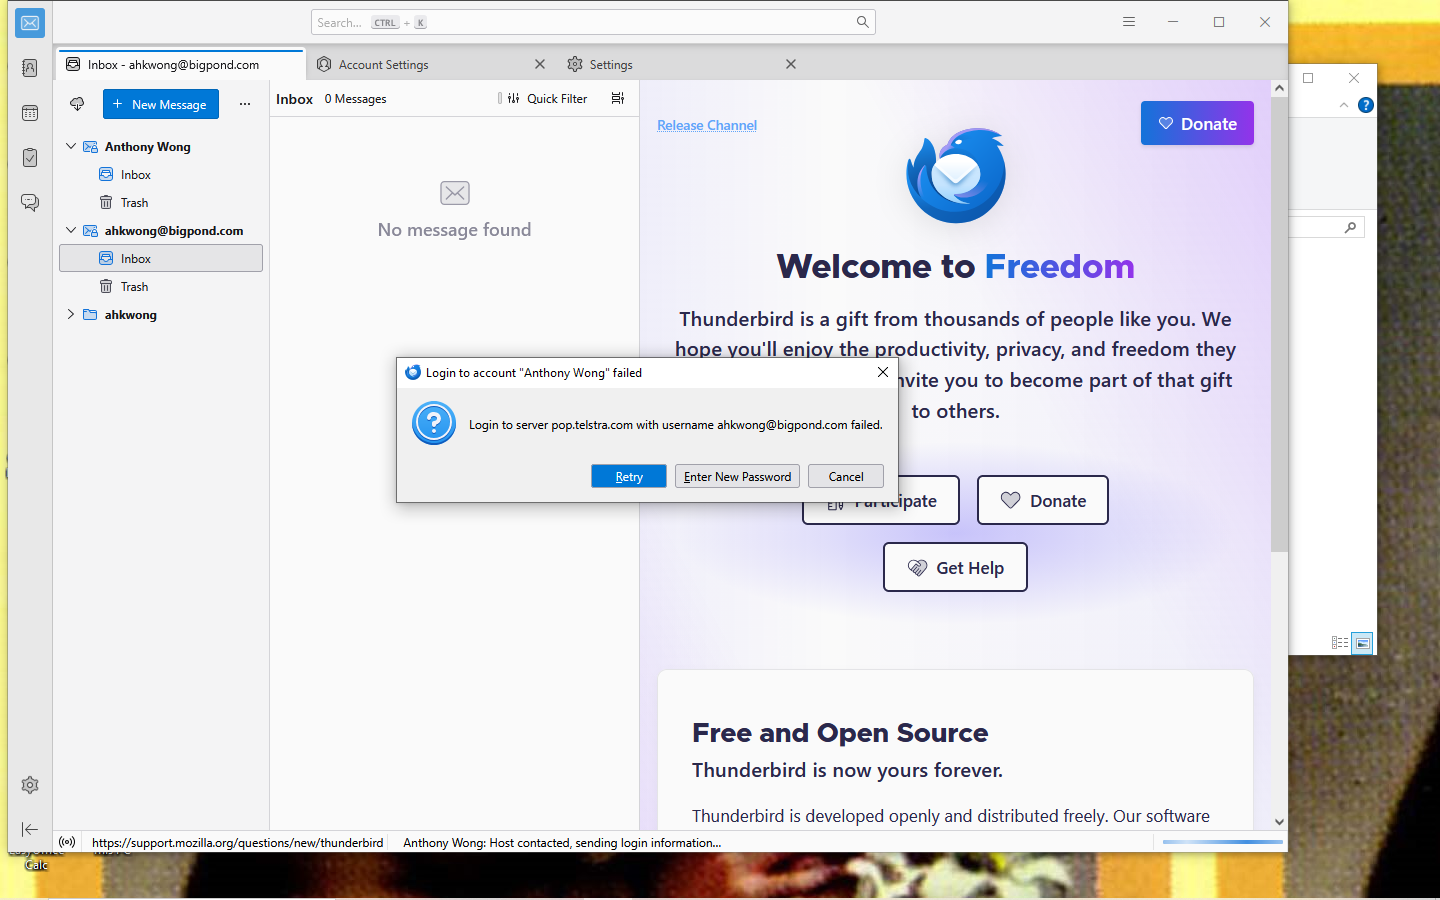Select the ahkwong local folder
1440x900 pixels.
pos(161,314)
